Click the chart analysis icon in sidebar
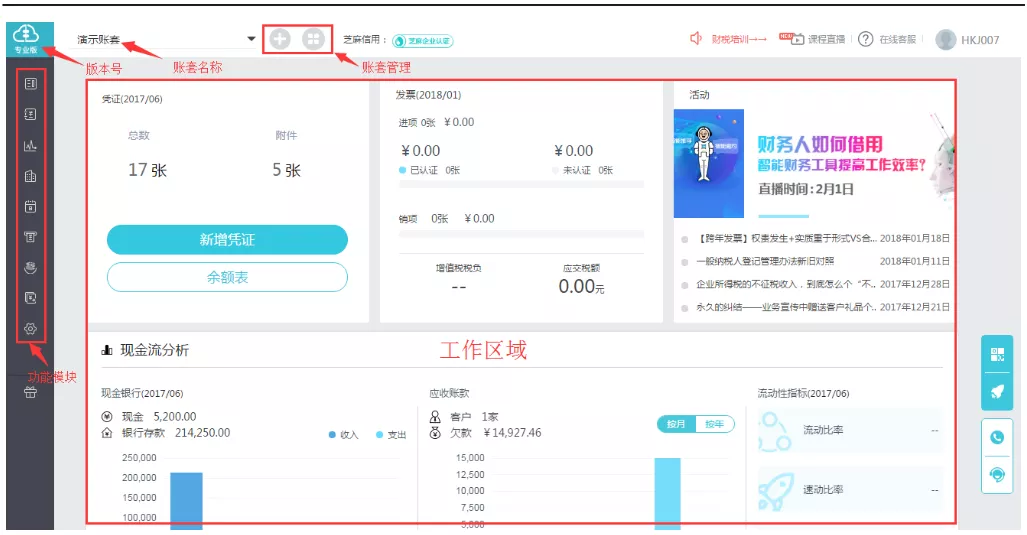The image size is (1027, 535). coord(30,145)
